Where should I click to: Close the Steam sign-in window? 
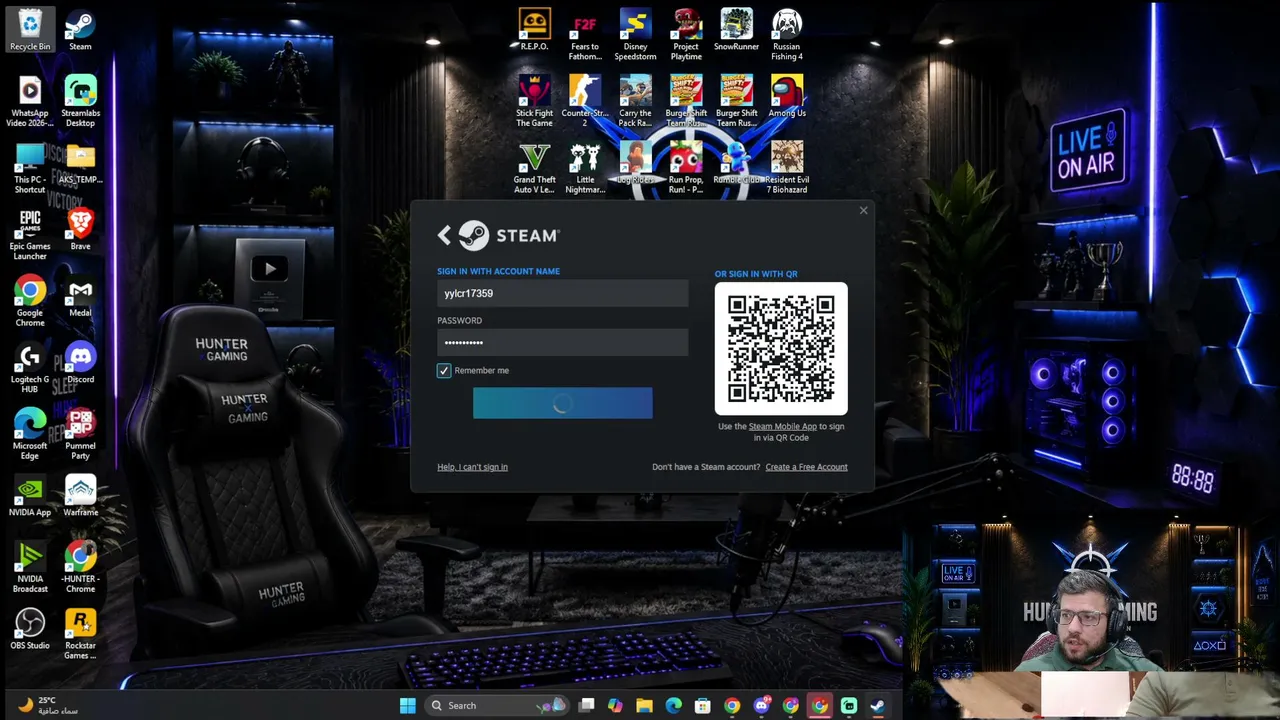864,210
